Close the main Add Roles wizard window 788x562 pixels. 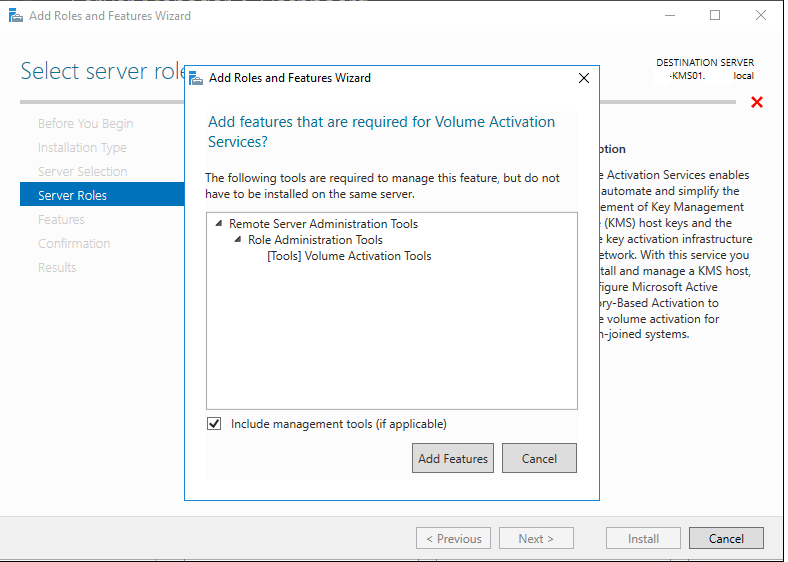(760, 16)
